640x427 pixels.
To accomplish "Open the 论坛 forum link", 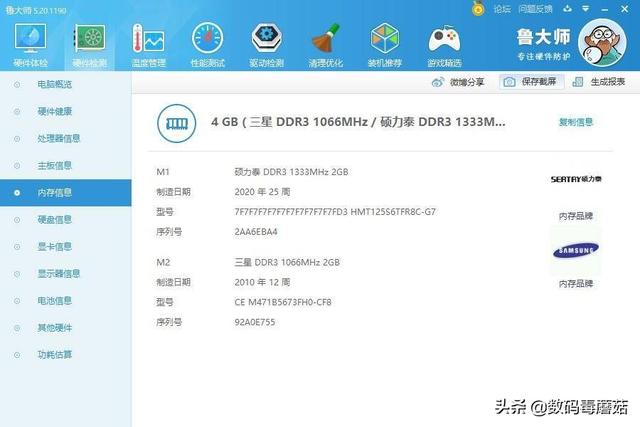I will tap(501, 8).
